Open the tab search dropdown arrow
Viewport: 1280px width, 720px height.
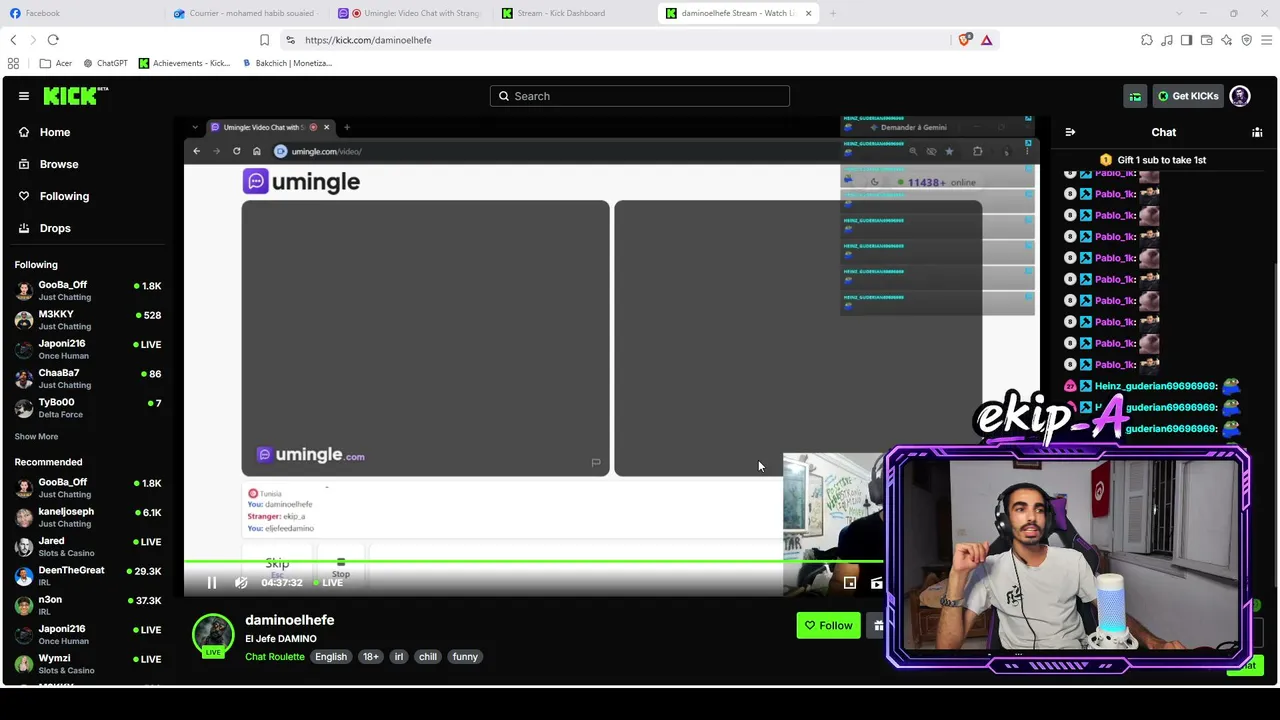1179,13
